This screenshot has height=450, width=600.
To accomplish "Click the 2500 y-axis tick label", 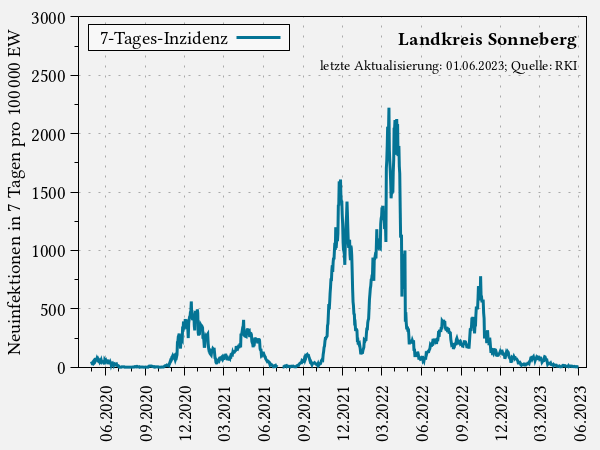I will [48, 76].
